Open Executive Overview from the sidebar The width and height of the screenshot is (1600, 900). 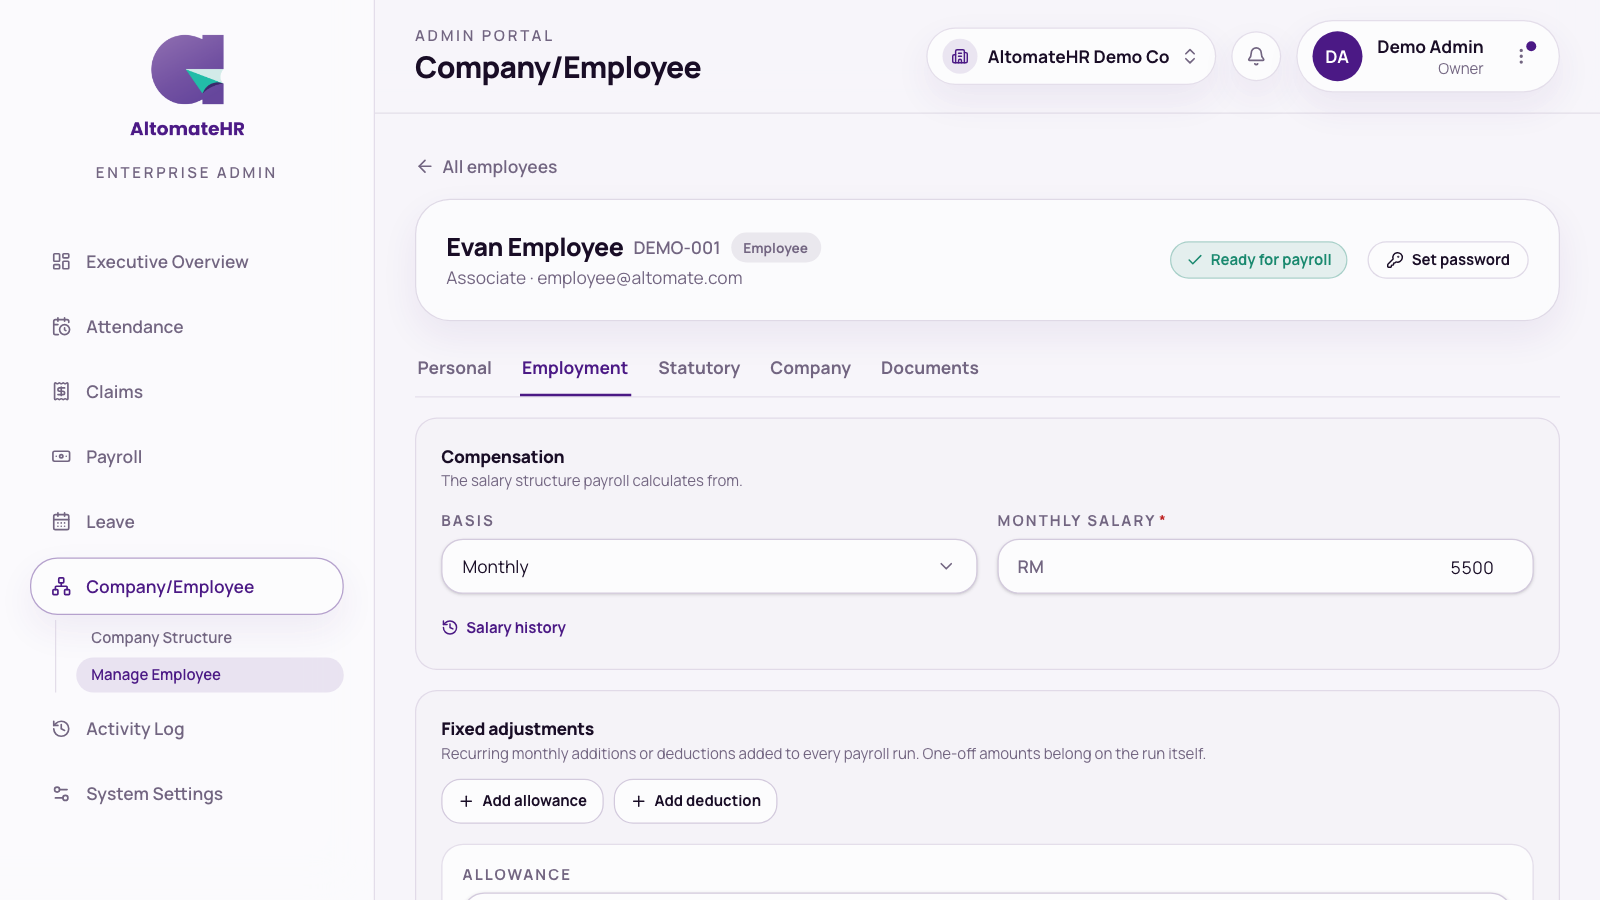coord(187,262)
